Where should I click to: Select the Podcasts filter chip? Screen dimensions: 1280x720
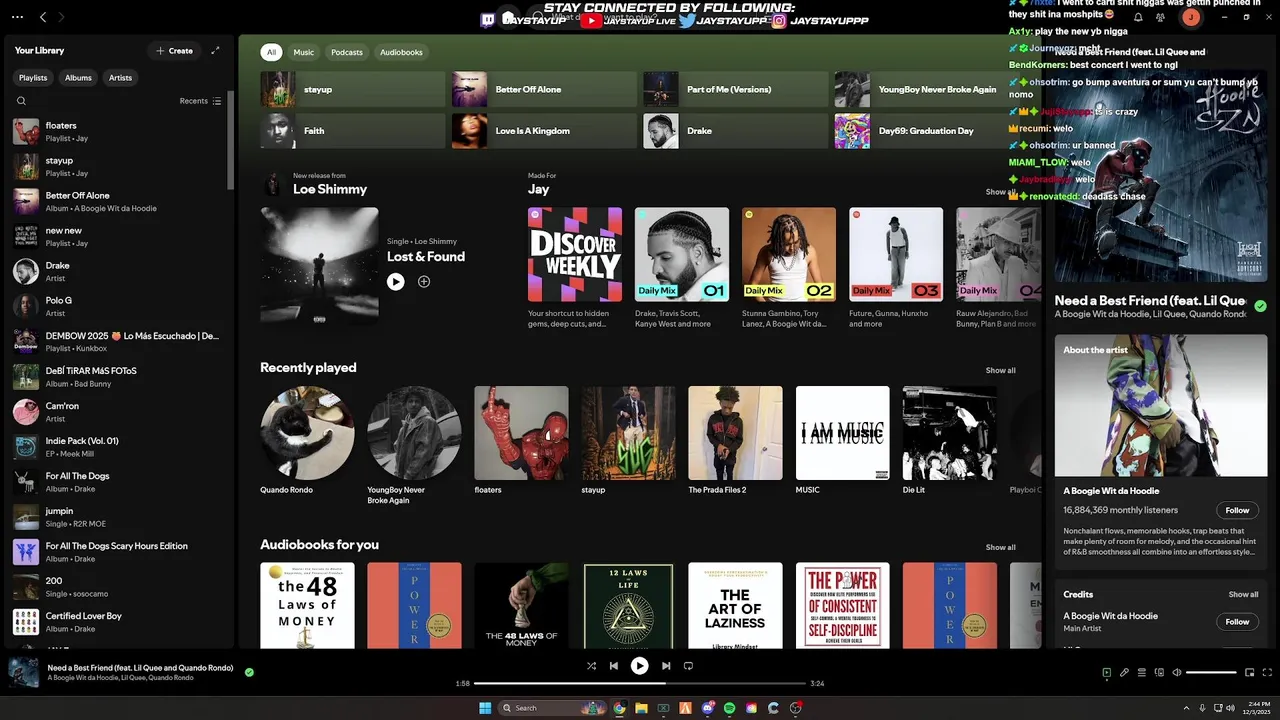coord(347,52)
